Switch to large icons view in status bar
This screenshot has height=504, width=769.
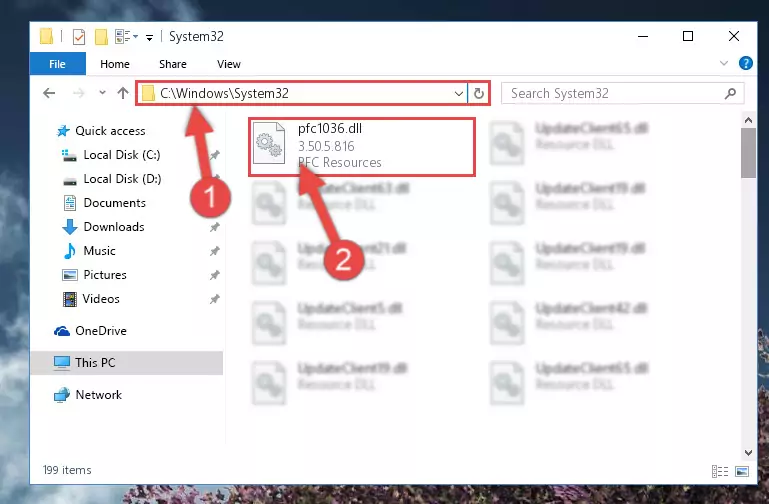(742, 472)
